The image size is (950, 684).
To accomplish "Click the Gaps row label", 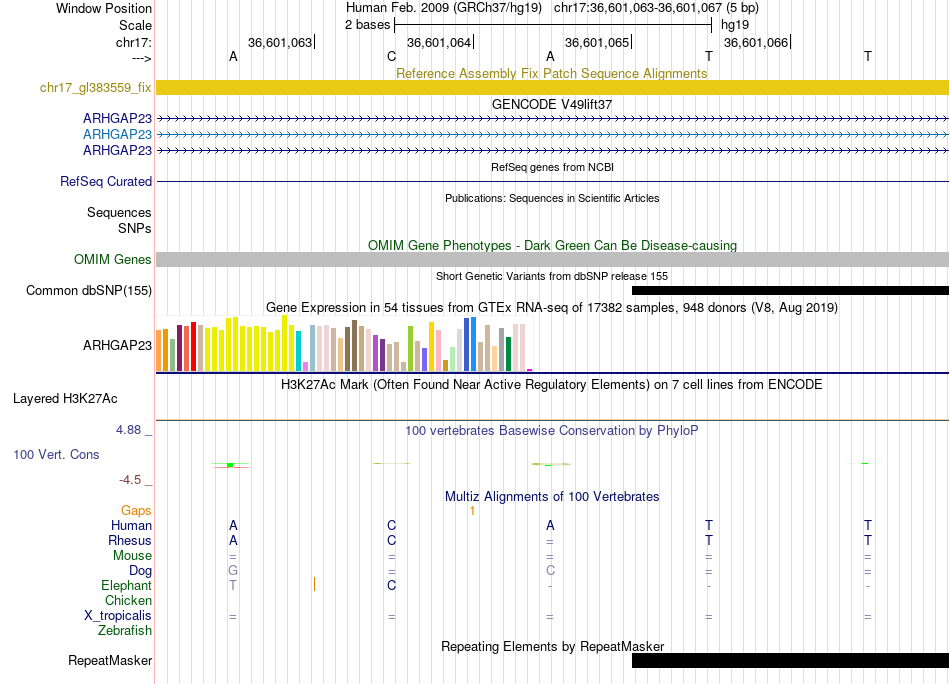I will pyautogui.click(x=136, y=511).
